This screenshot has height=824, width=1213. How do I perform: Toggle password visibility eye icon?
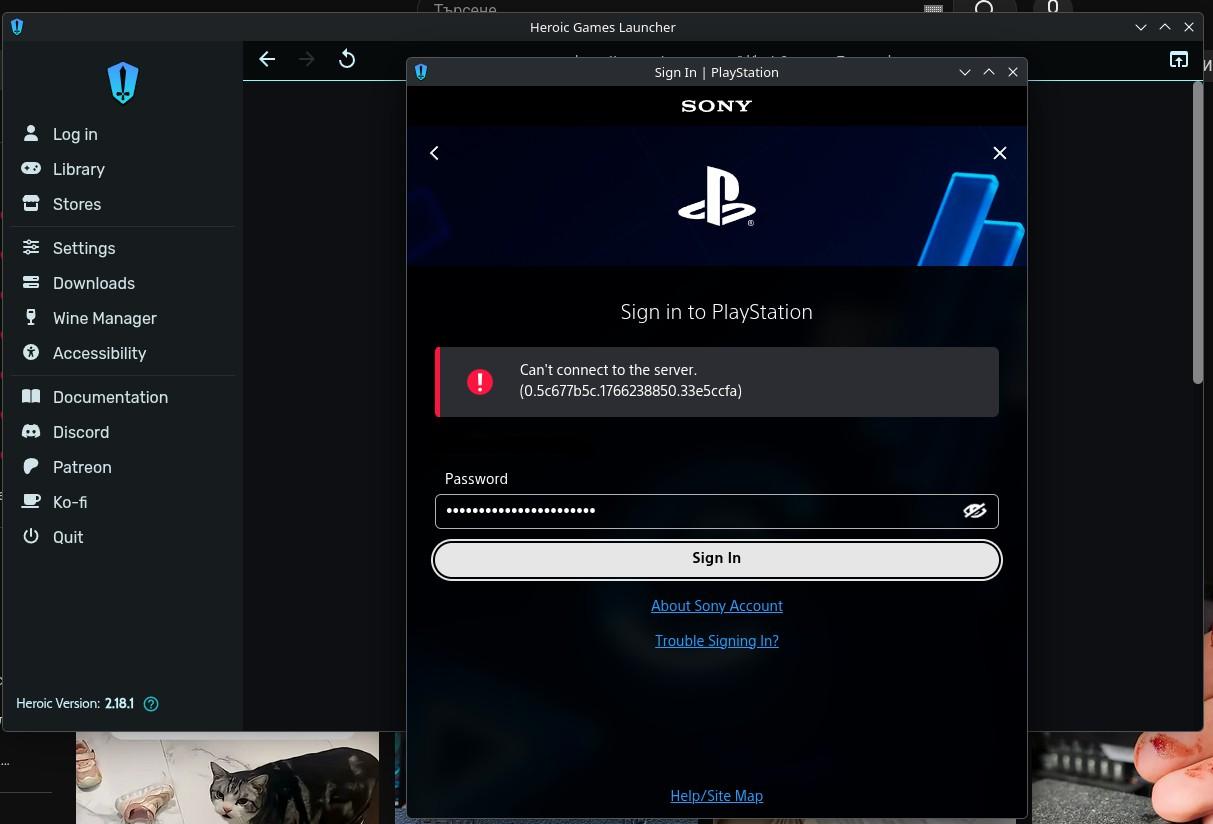point(974,511)
